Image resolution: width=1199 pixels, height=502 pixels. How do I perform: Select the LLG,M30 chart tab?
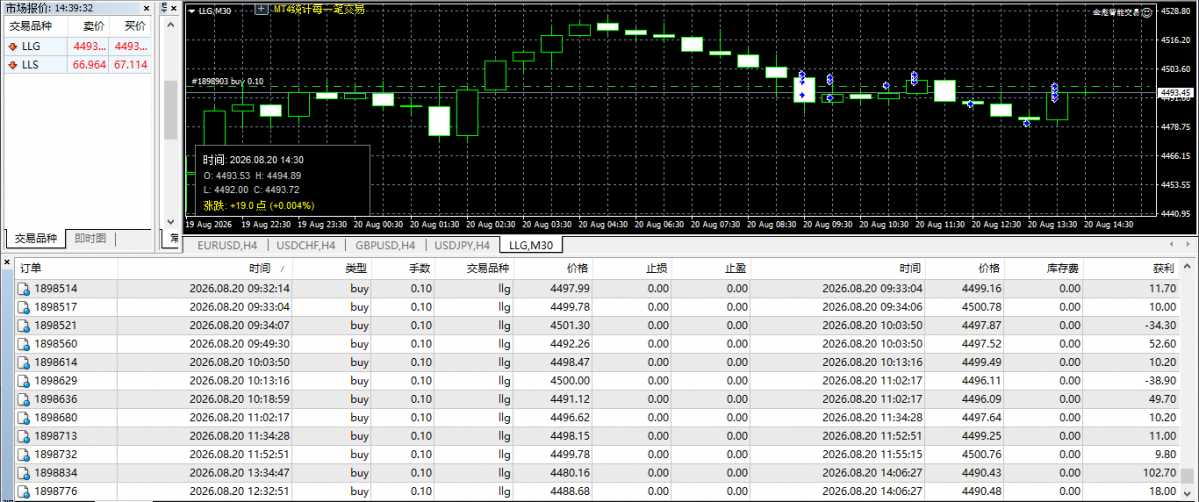531,245
